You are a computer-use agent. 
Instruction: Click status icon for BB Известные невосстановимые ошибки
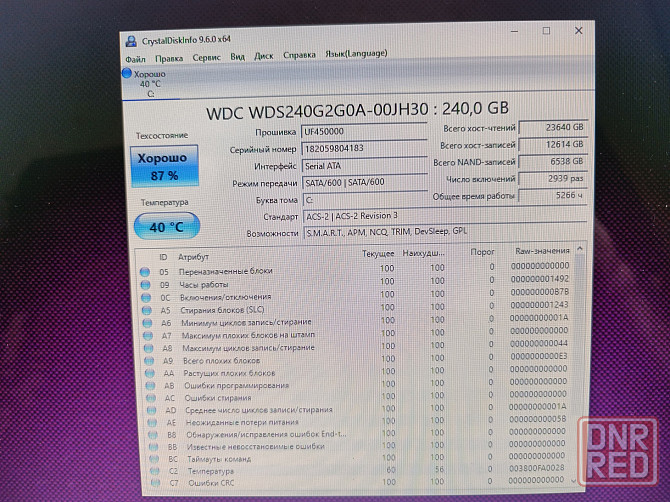153,447
